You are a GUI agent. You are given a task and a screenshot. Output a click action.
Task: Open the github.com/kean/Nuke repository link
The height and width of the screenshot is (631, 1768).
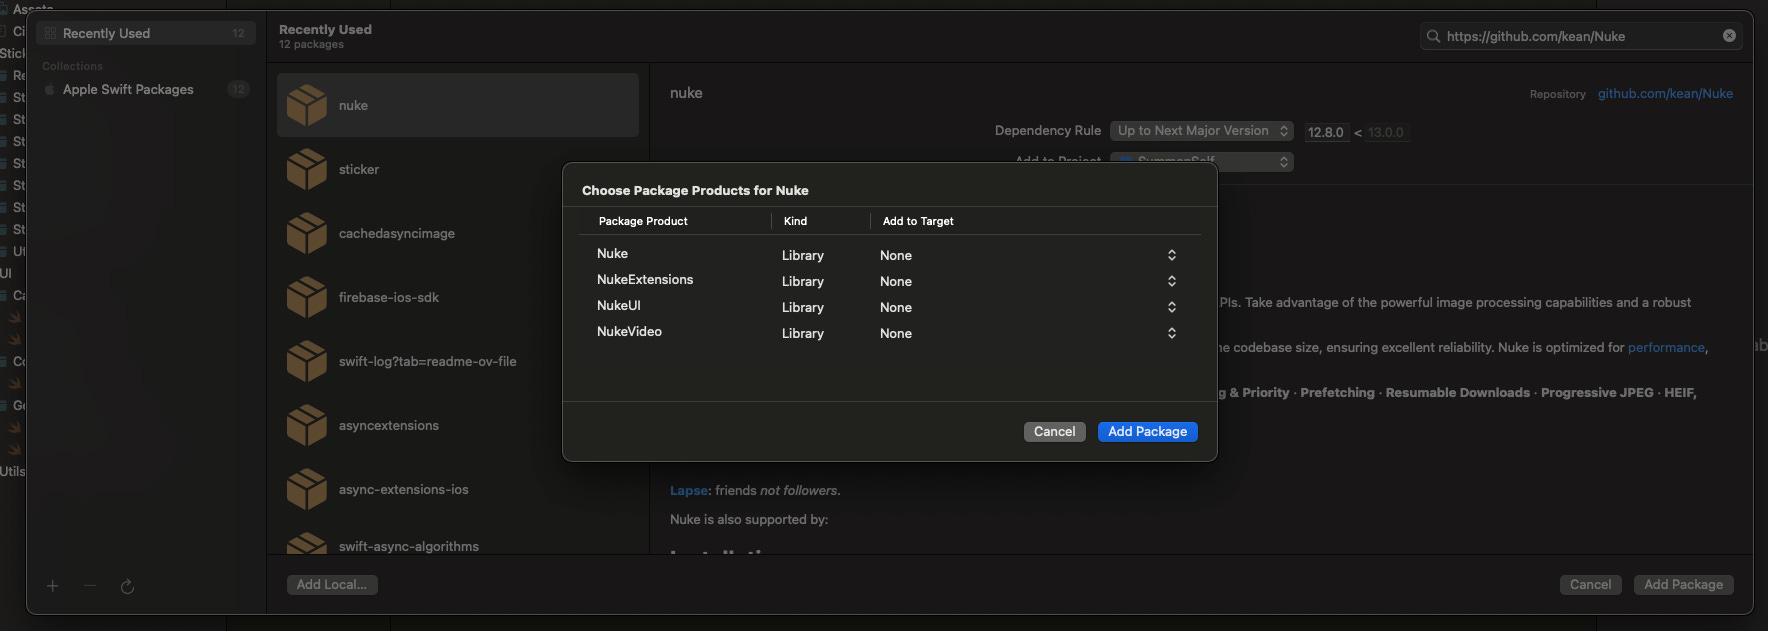coord(1665,93)
